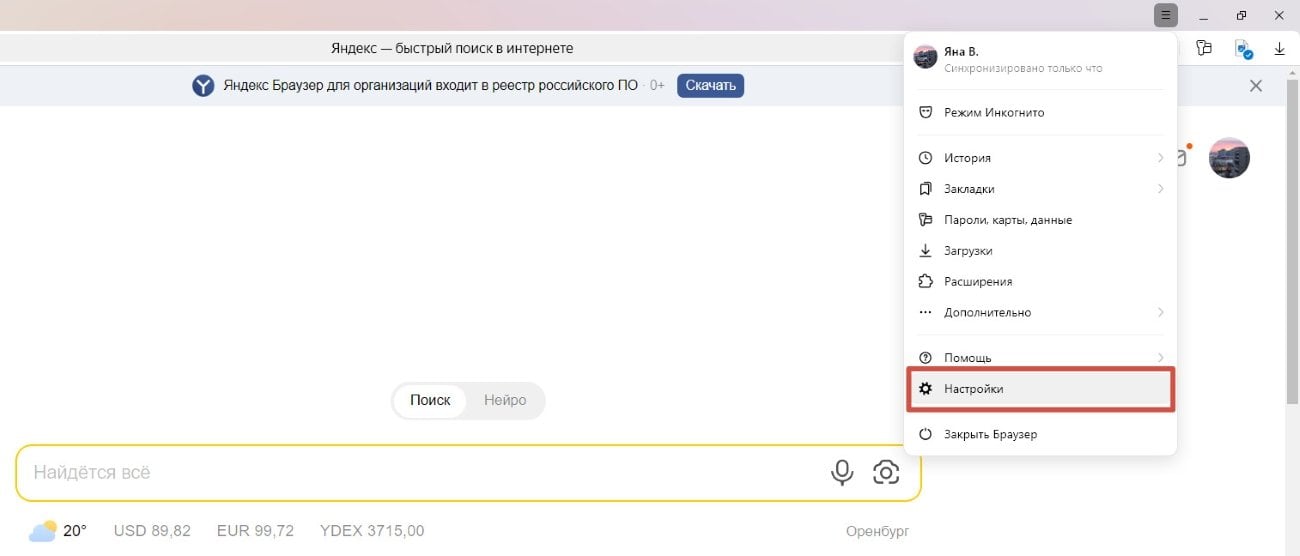Open Расширения from the menu
This screenshot has height=556, width=1300.
point(1040,282)
